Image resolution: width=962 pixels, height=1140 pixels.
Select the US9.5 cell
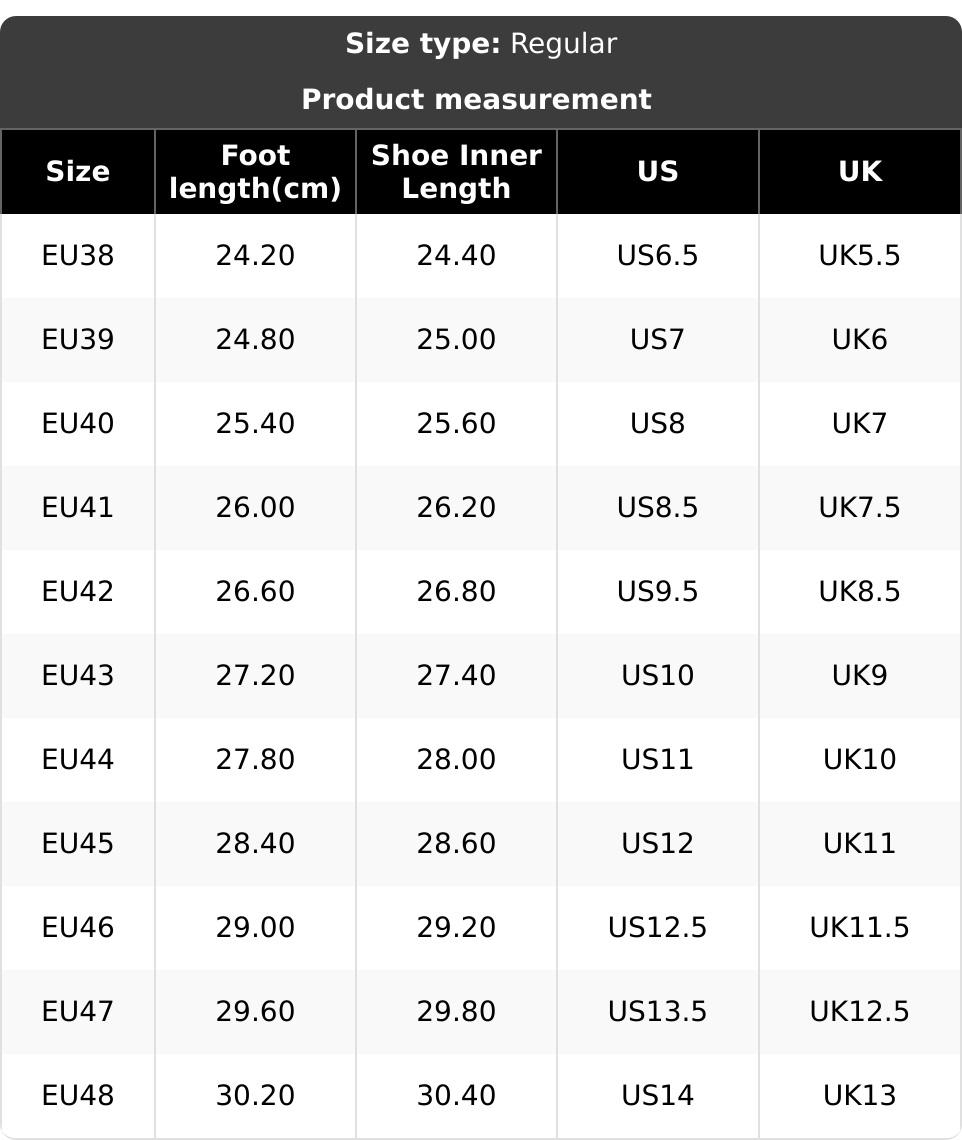point(657,592)
